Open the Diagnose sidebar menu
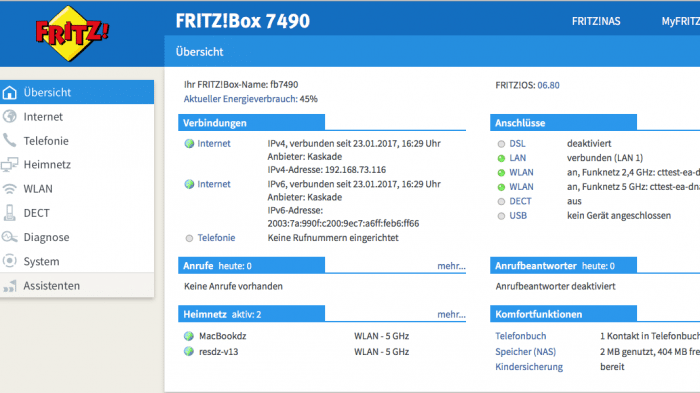The image size is (700, 393). [x=77, y=237]
